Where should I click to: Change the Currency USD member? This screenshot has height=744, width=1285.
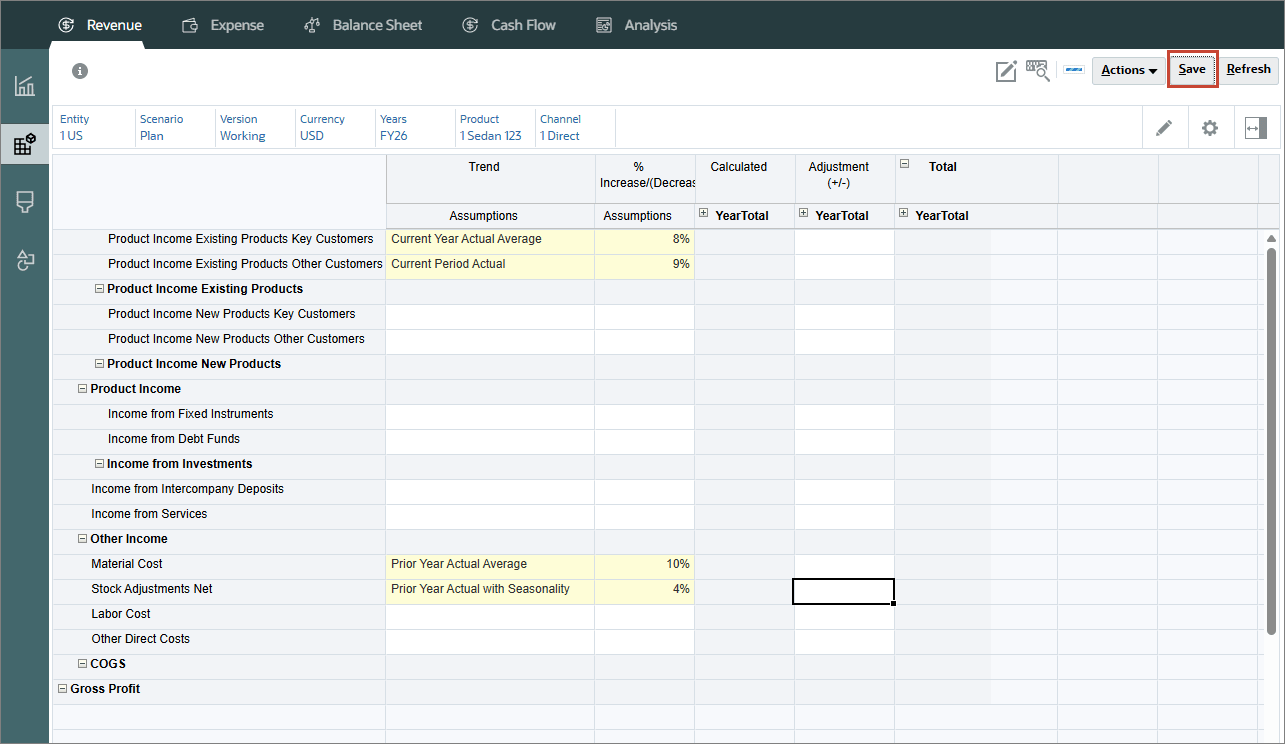point(334,127)
